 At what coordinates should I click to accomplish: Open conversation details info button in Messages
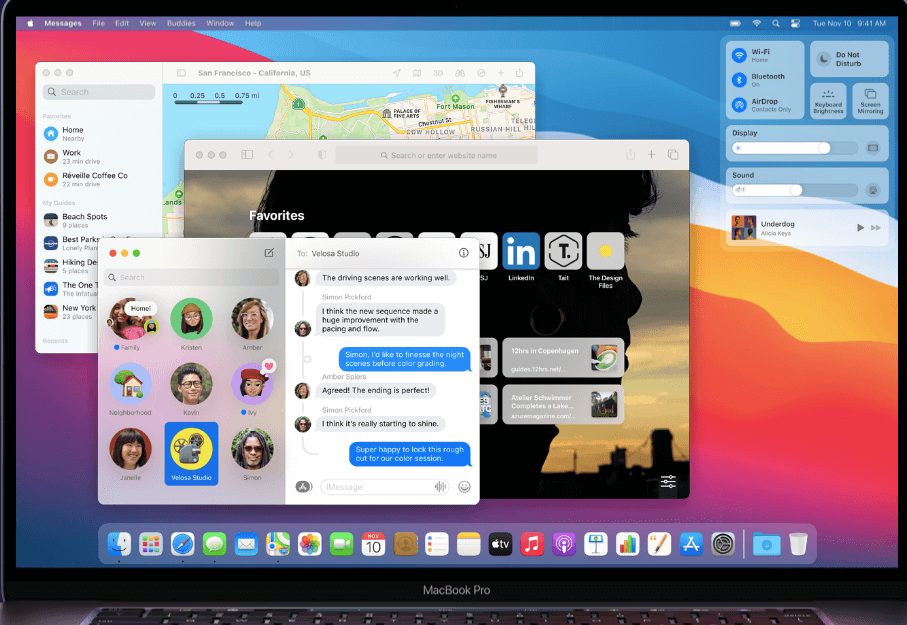pyautogui.click(x=463, y=253)
